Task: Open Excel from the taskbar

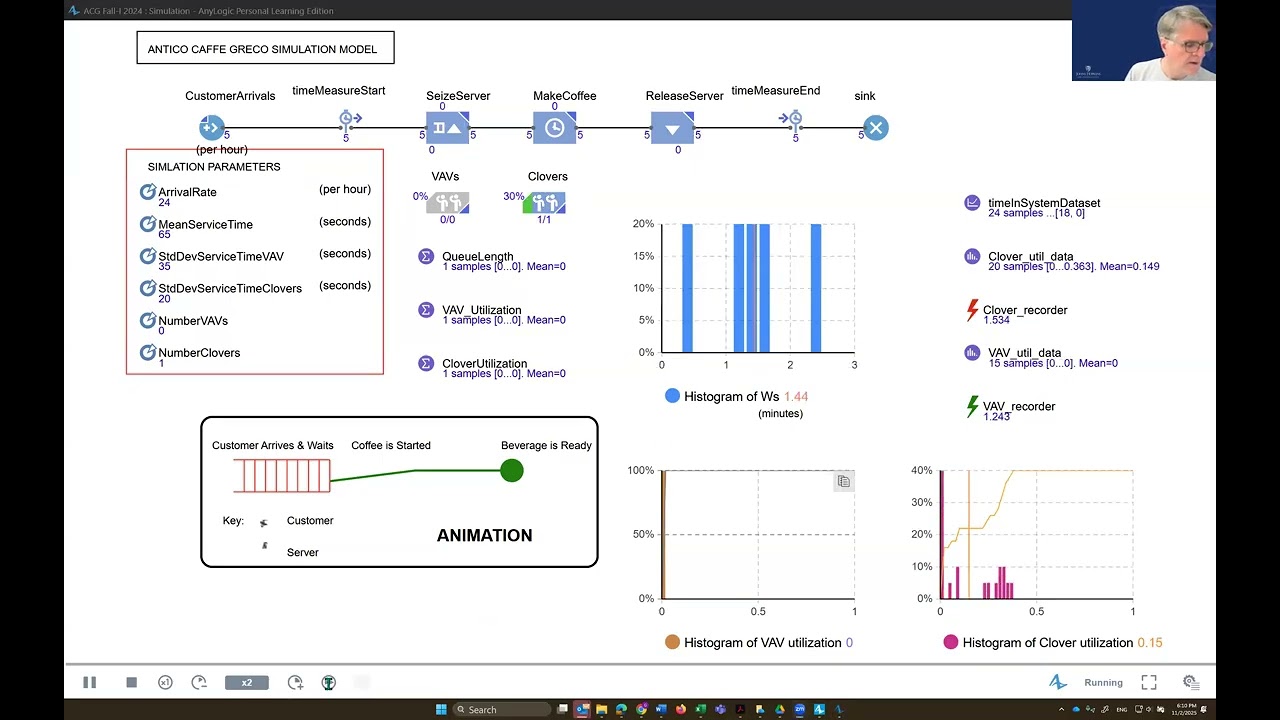Action: click(x=700, y=709)
